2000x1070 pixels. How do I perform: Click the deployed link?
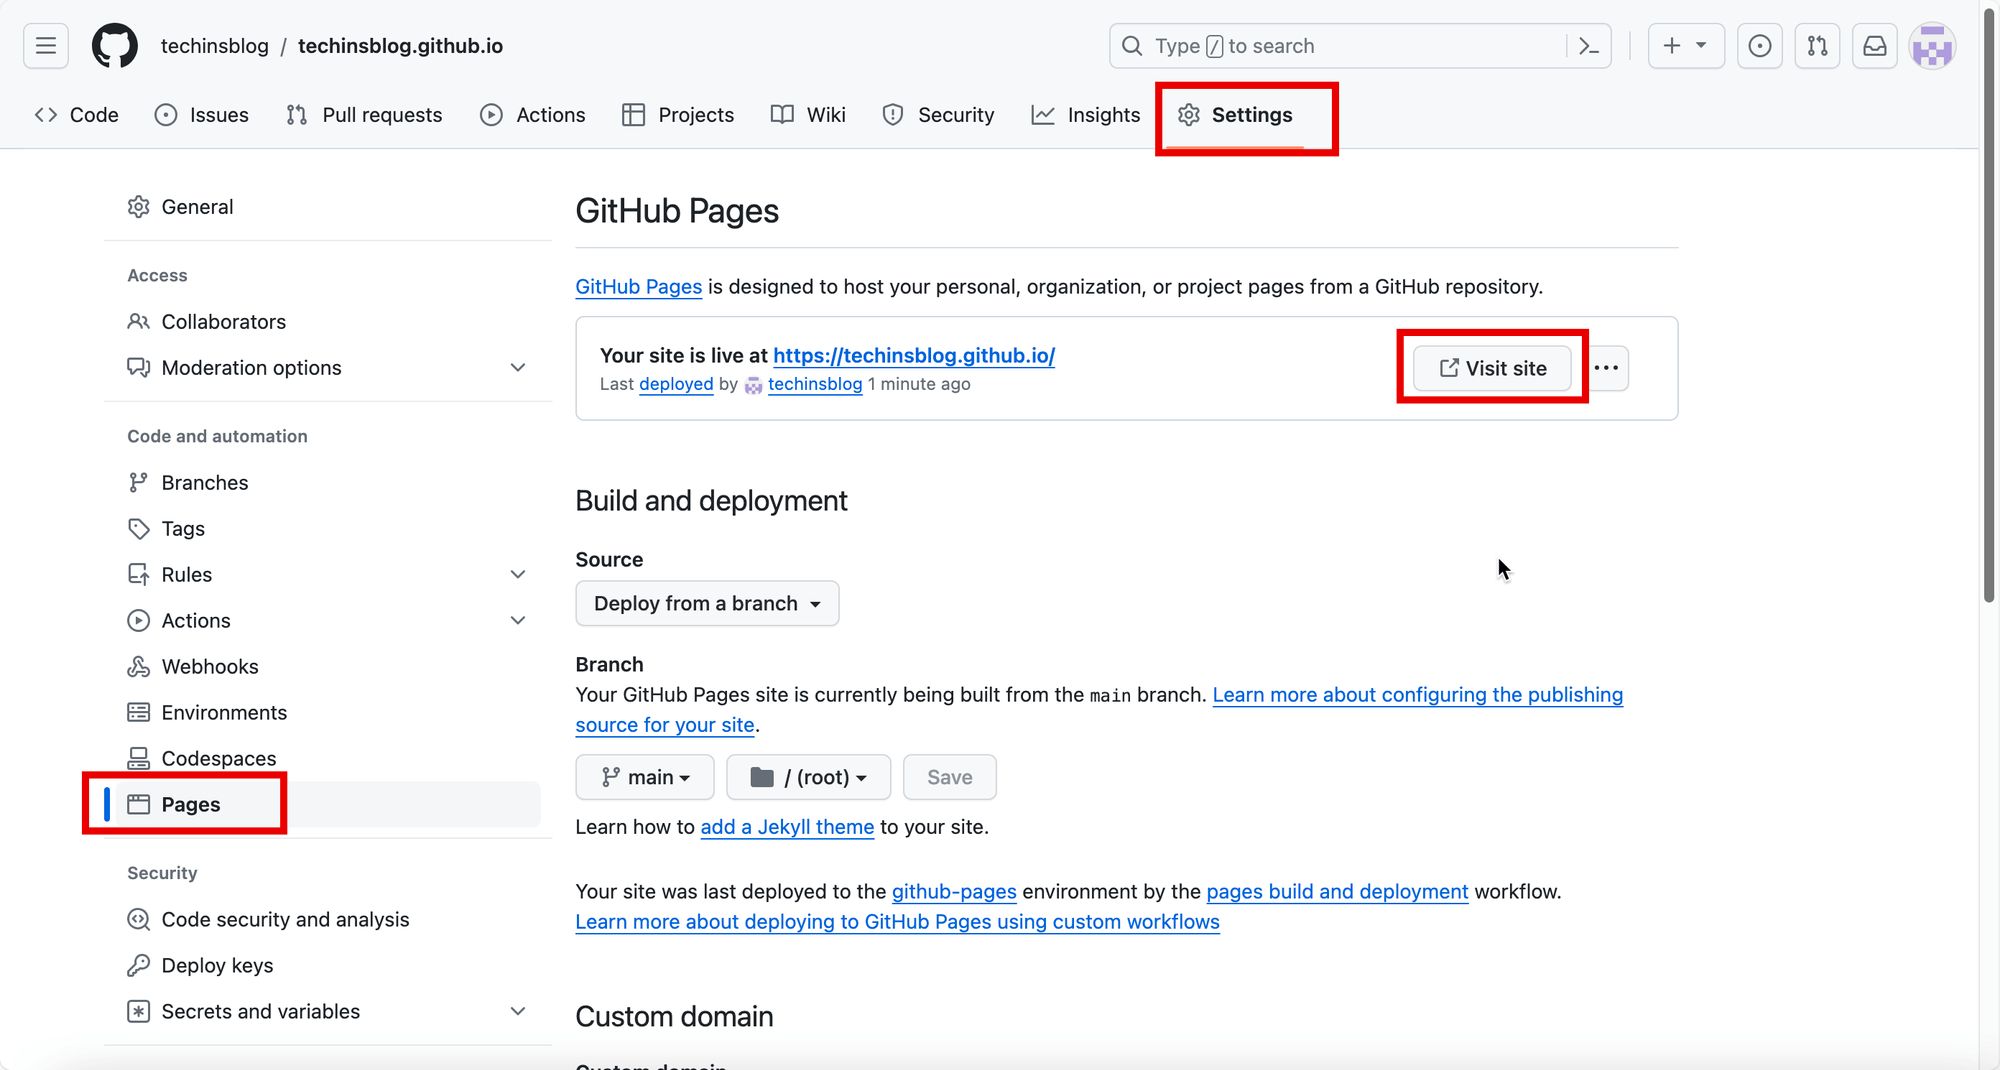[x=676, y=384]
